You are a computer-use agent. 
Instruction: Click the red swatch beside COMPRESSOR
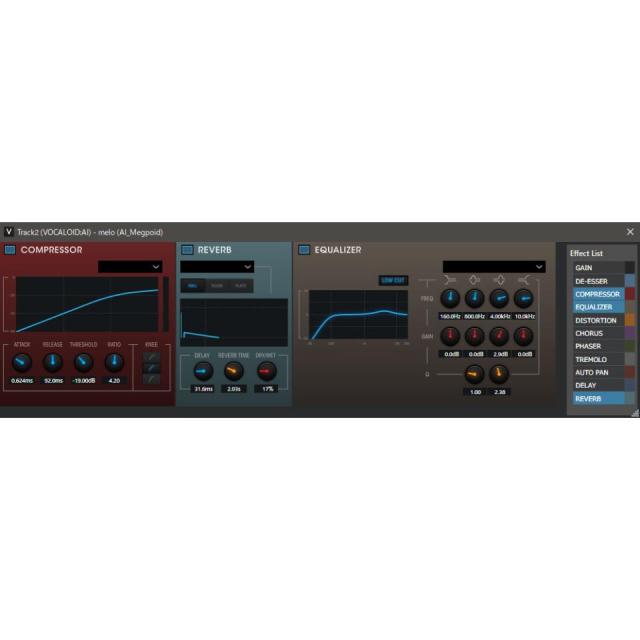(630, 294)
